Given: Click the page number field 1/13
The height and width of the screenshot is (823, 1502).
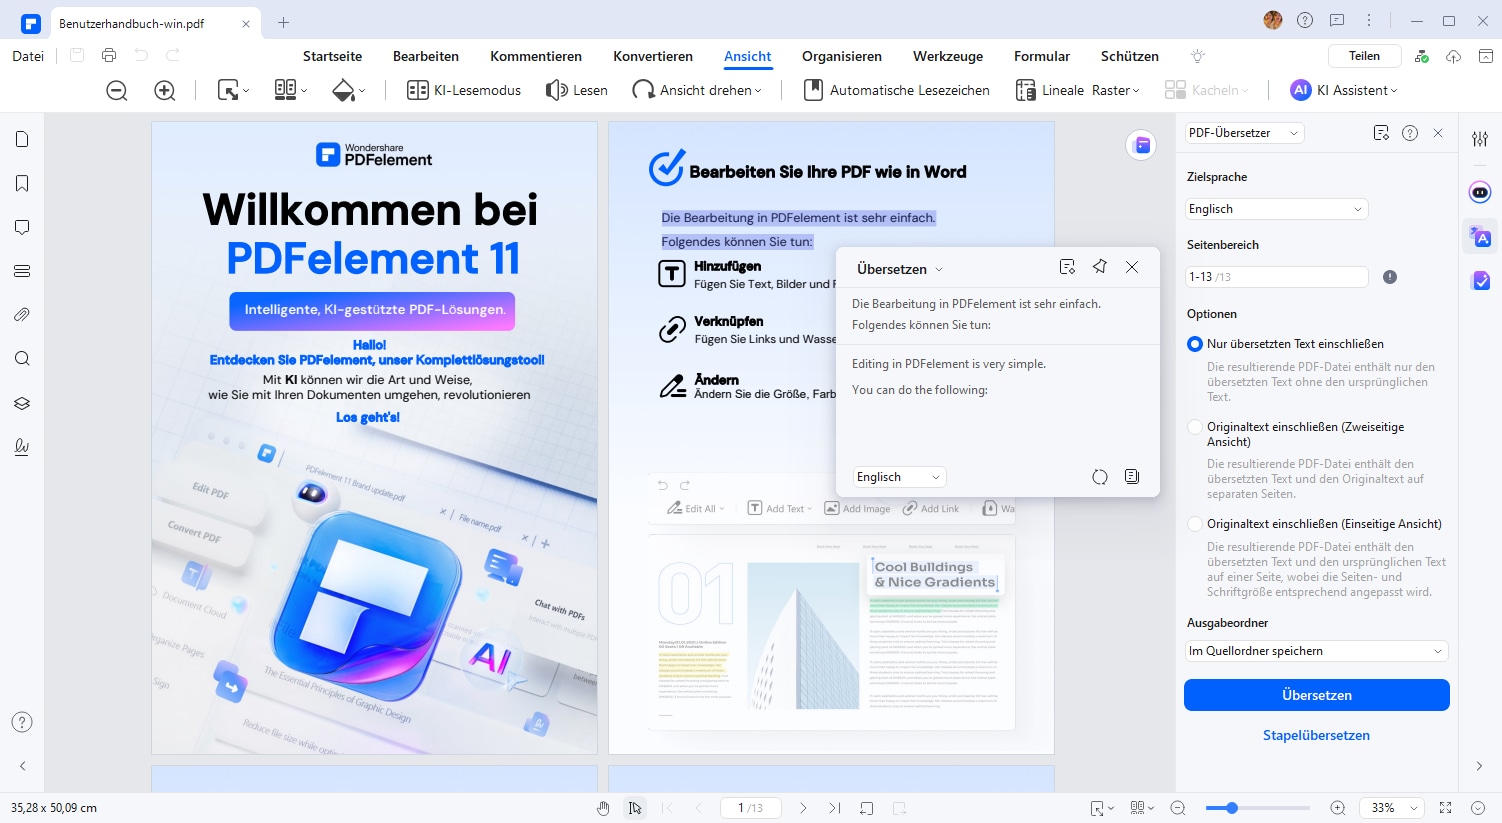Looking at the screenshot, I should click(x=750, y=808).
